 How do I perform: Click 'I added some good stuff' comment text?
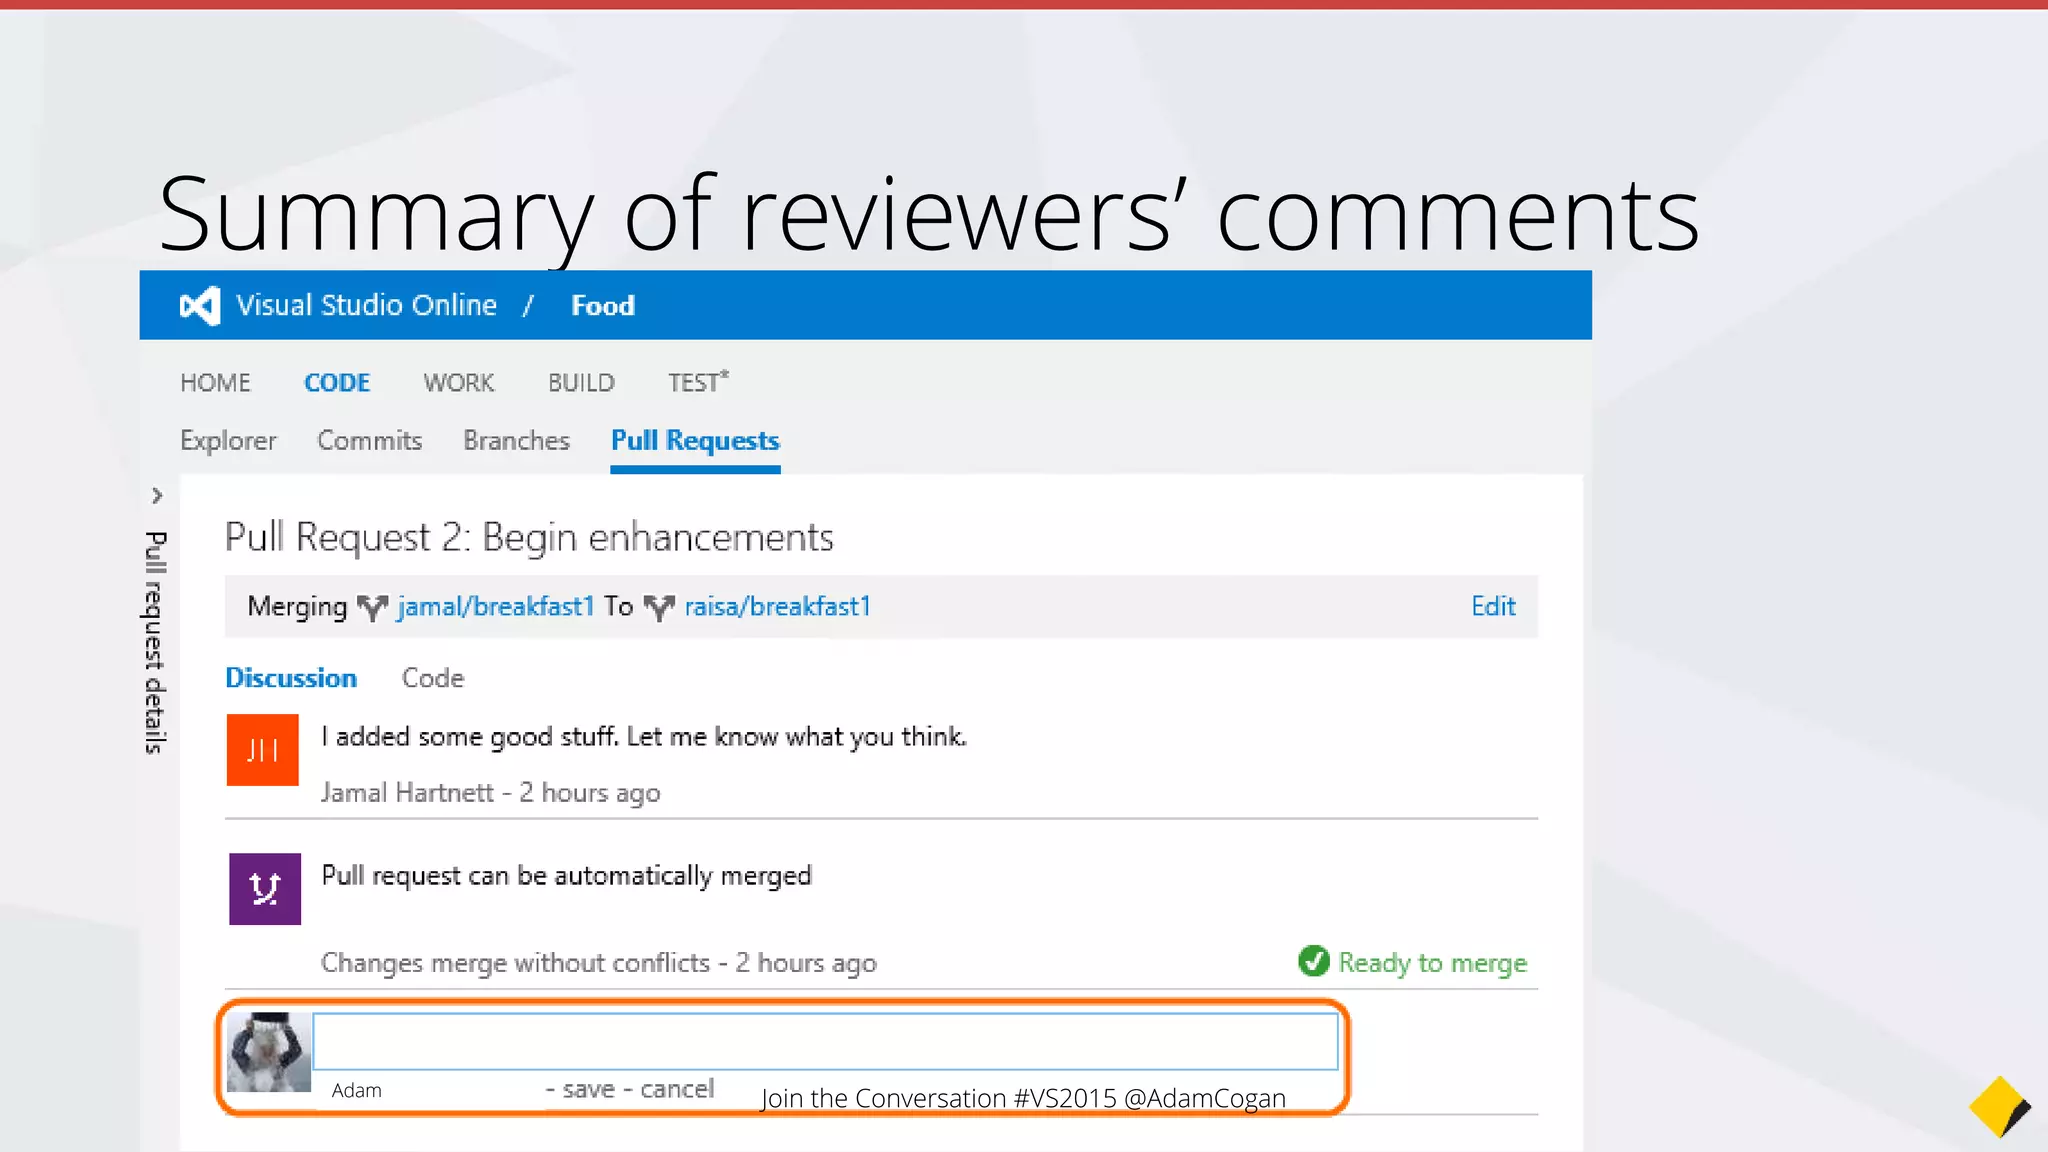click(x=644, y=737)
